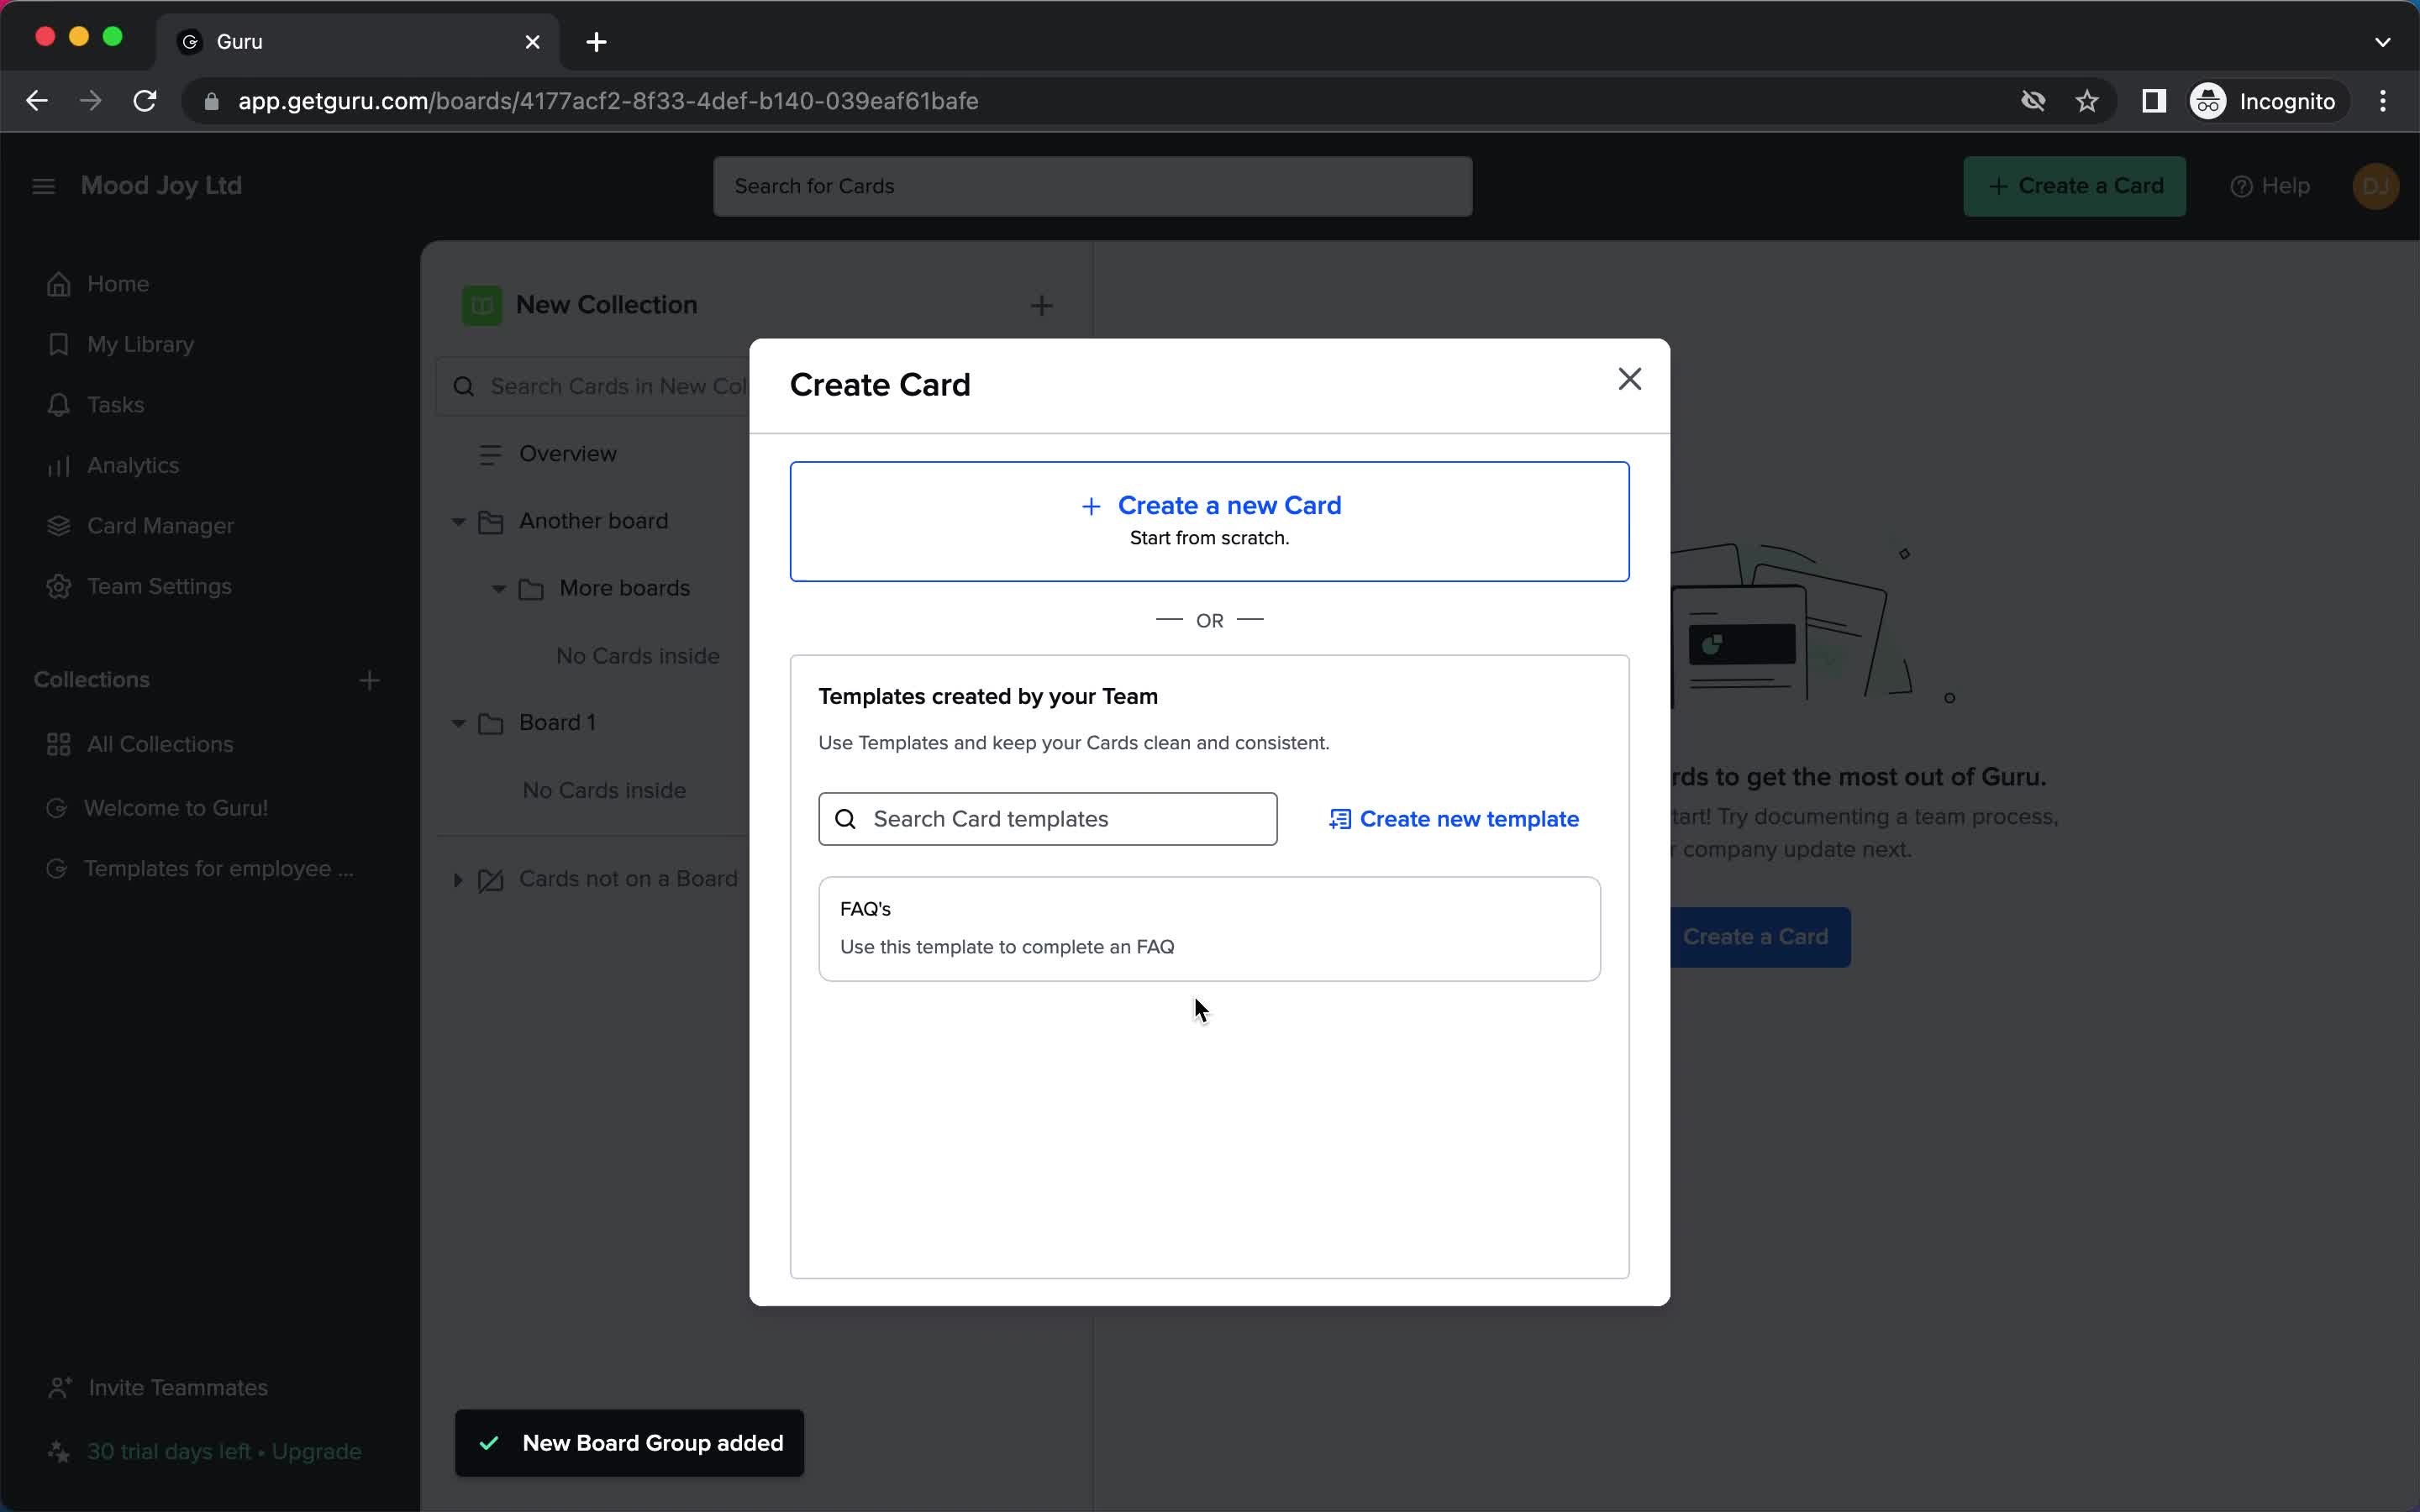Click the Search Card templates input field
Image resolution: width=2420 pixels, height=1512 pixels.
coord(1047,819)
